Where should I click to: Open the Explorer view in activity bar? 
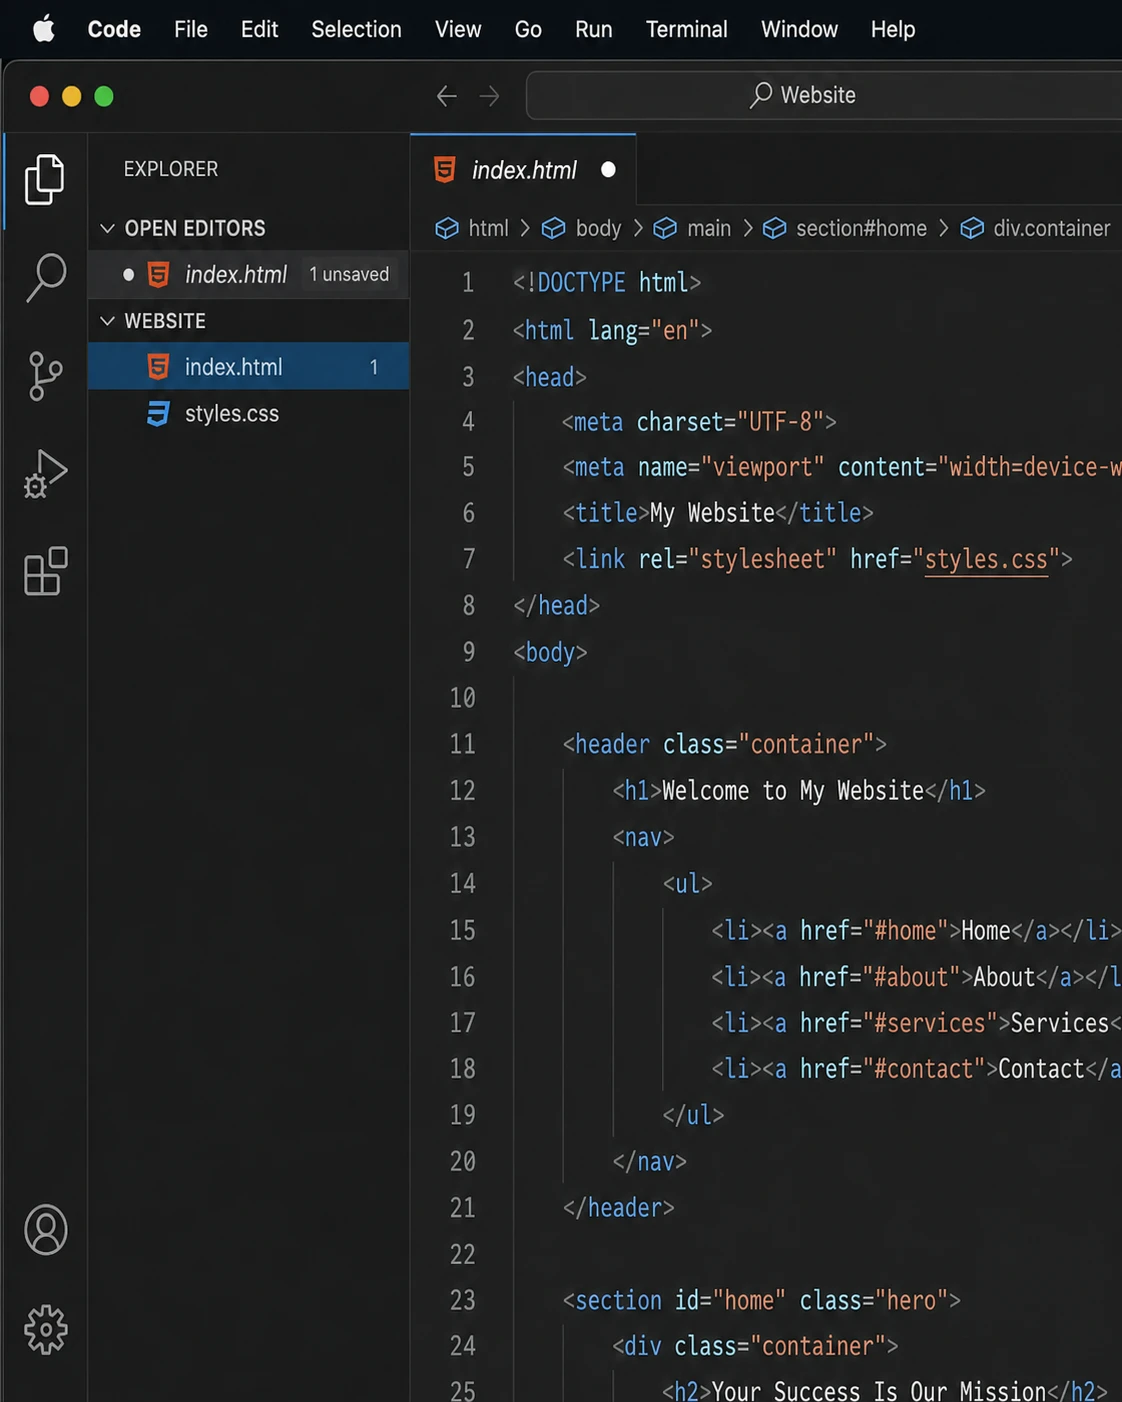click(x=45, y=179)
